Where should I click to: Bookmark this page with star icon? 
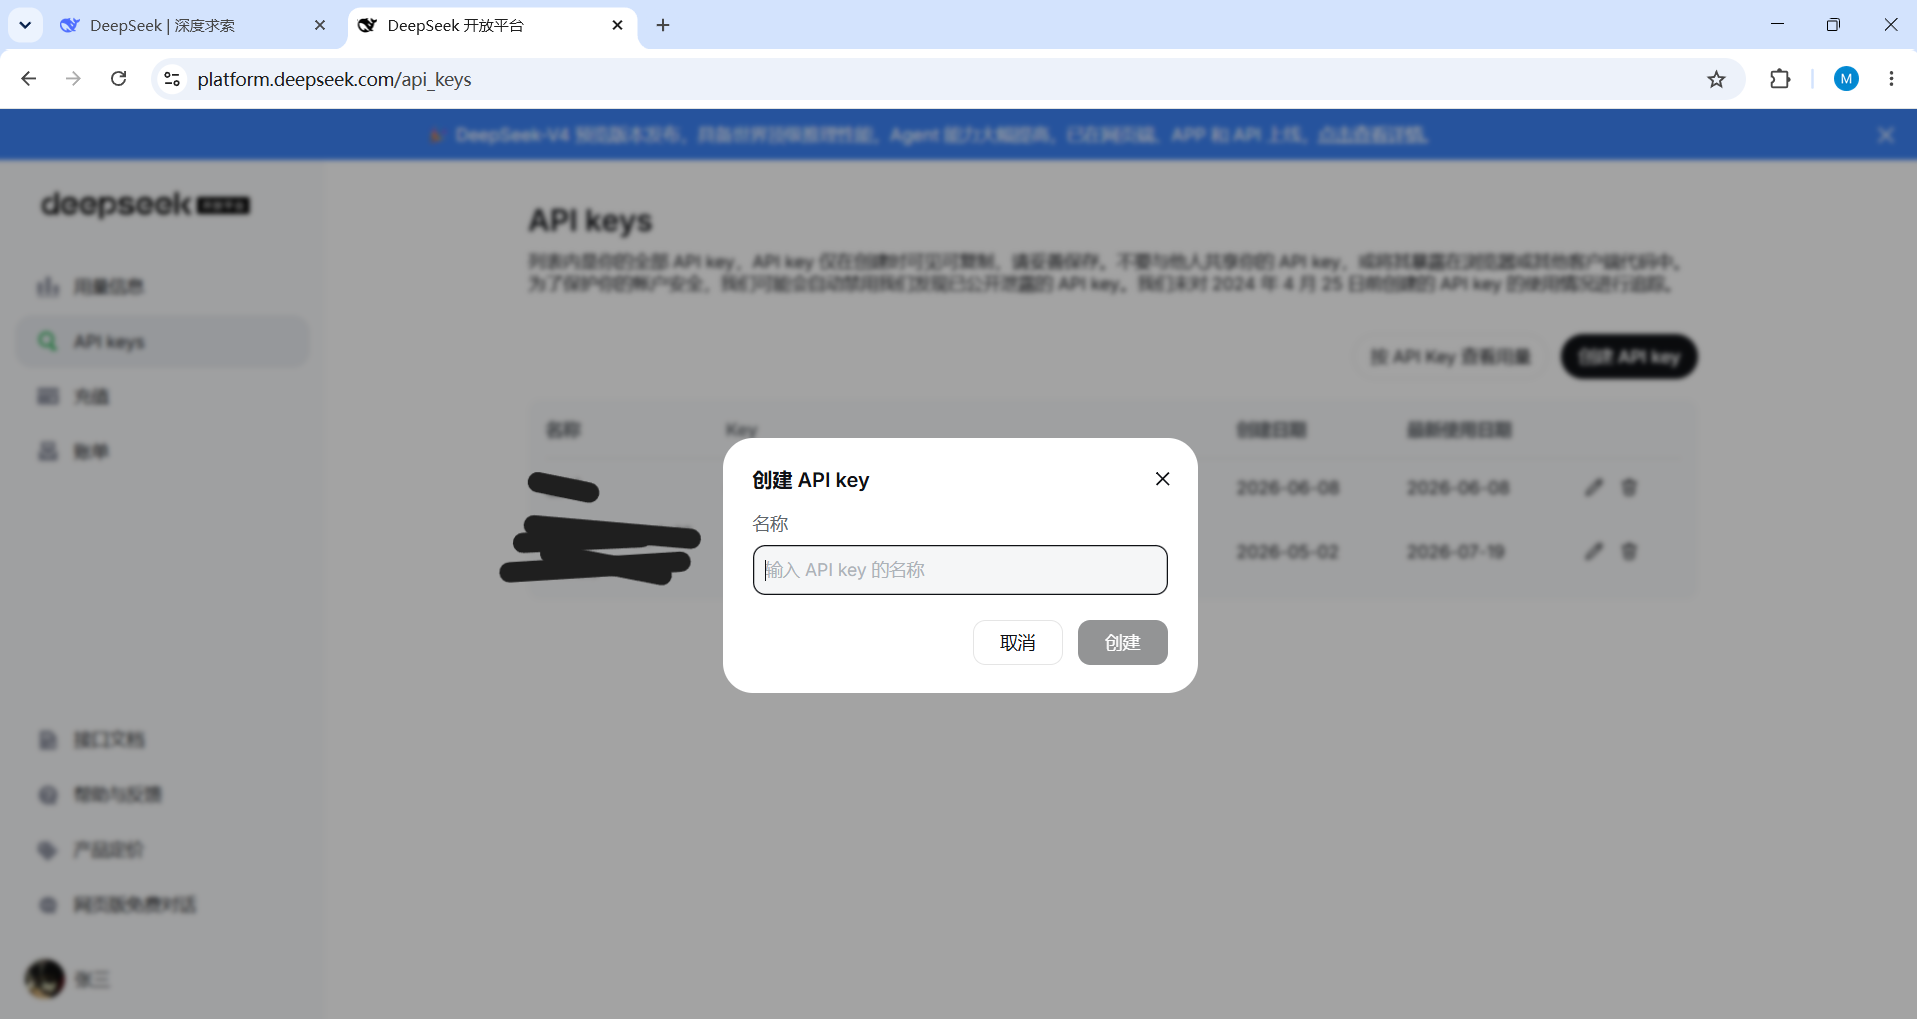1716,79
